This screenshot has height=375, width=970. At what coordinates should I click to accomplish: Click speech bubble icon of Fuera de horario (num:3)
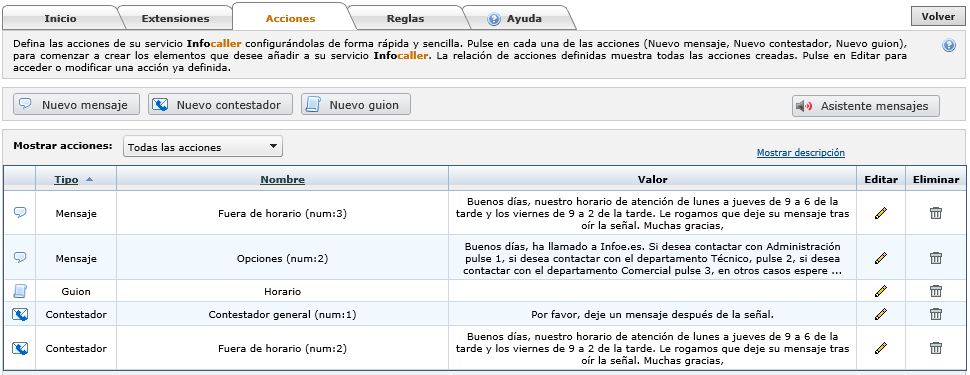click(20, 212)
